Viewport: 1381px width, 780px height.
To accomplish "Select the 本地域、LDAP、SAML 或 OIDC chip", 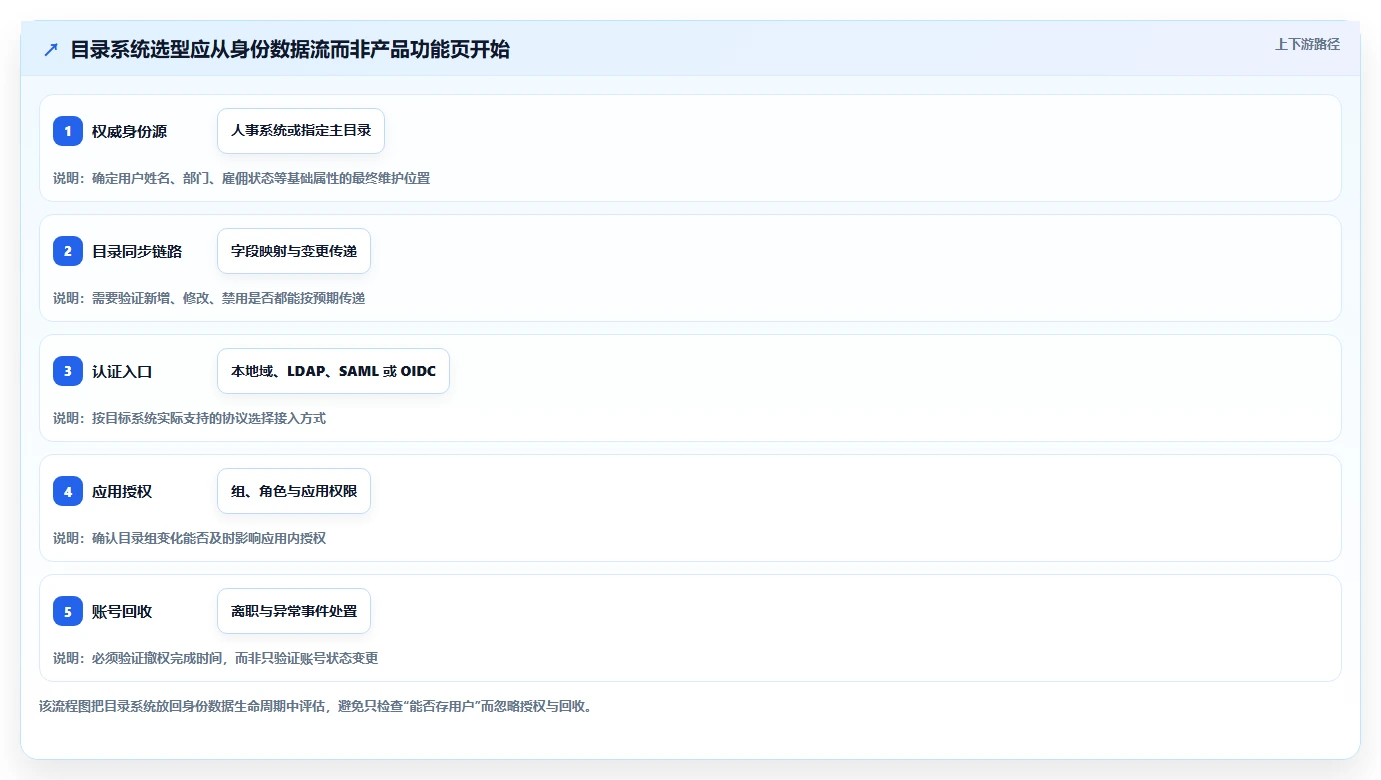I will pyautogui.click(x=333, y=371).
